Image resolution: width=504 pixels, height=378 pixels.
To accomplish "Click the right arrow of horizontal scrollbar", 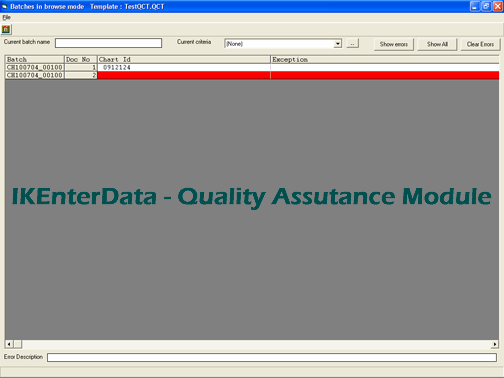I will coord(495,344).
